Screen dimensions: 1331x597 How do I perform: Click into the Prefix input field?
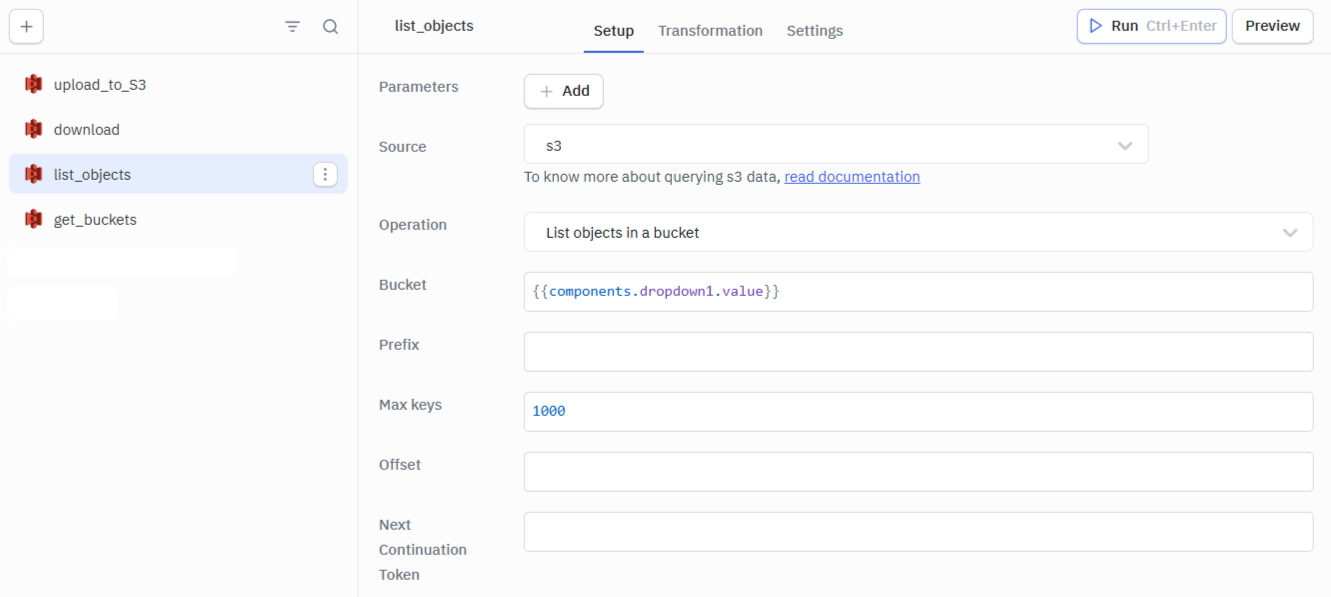click(x=917, y=352)
